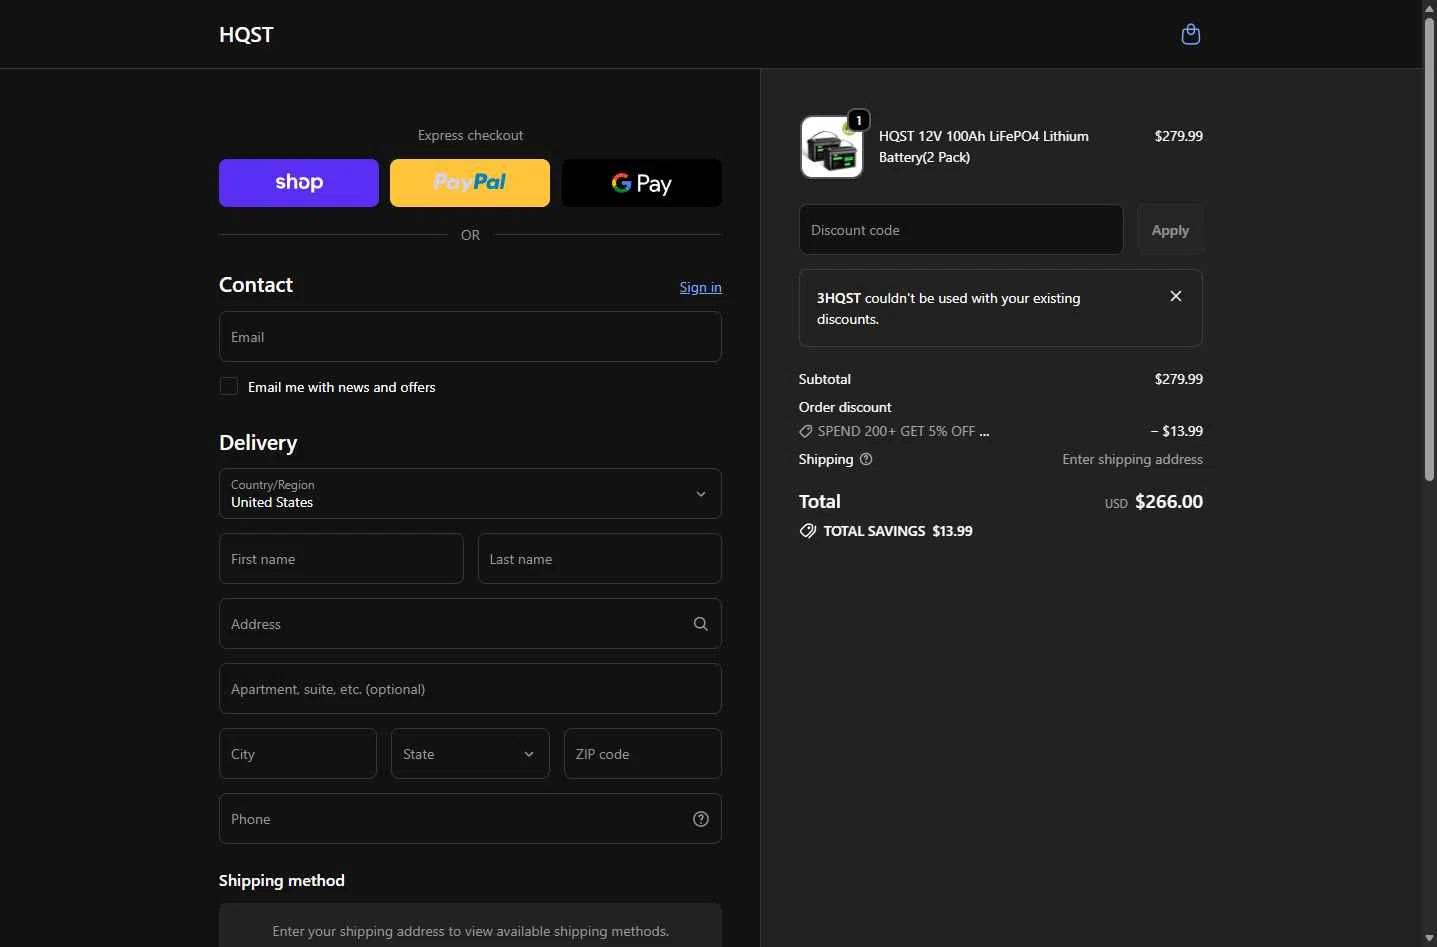Click the Shipping info question icon
Image resolution: width=1437 pixels, height=947 pixels.
pyautogui.click(x=866, y=459)
